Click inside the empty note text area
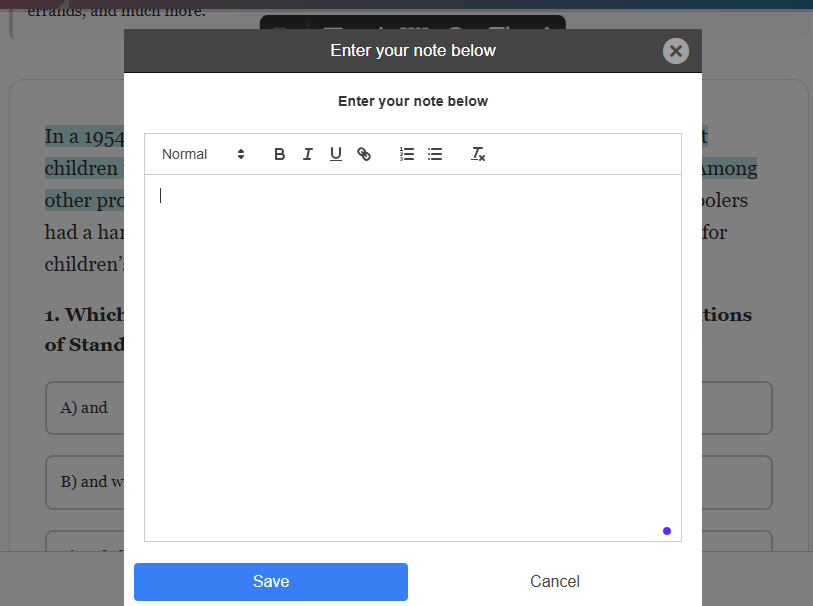813x606 pixels. 412,350
